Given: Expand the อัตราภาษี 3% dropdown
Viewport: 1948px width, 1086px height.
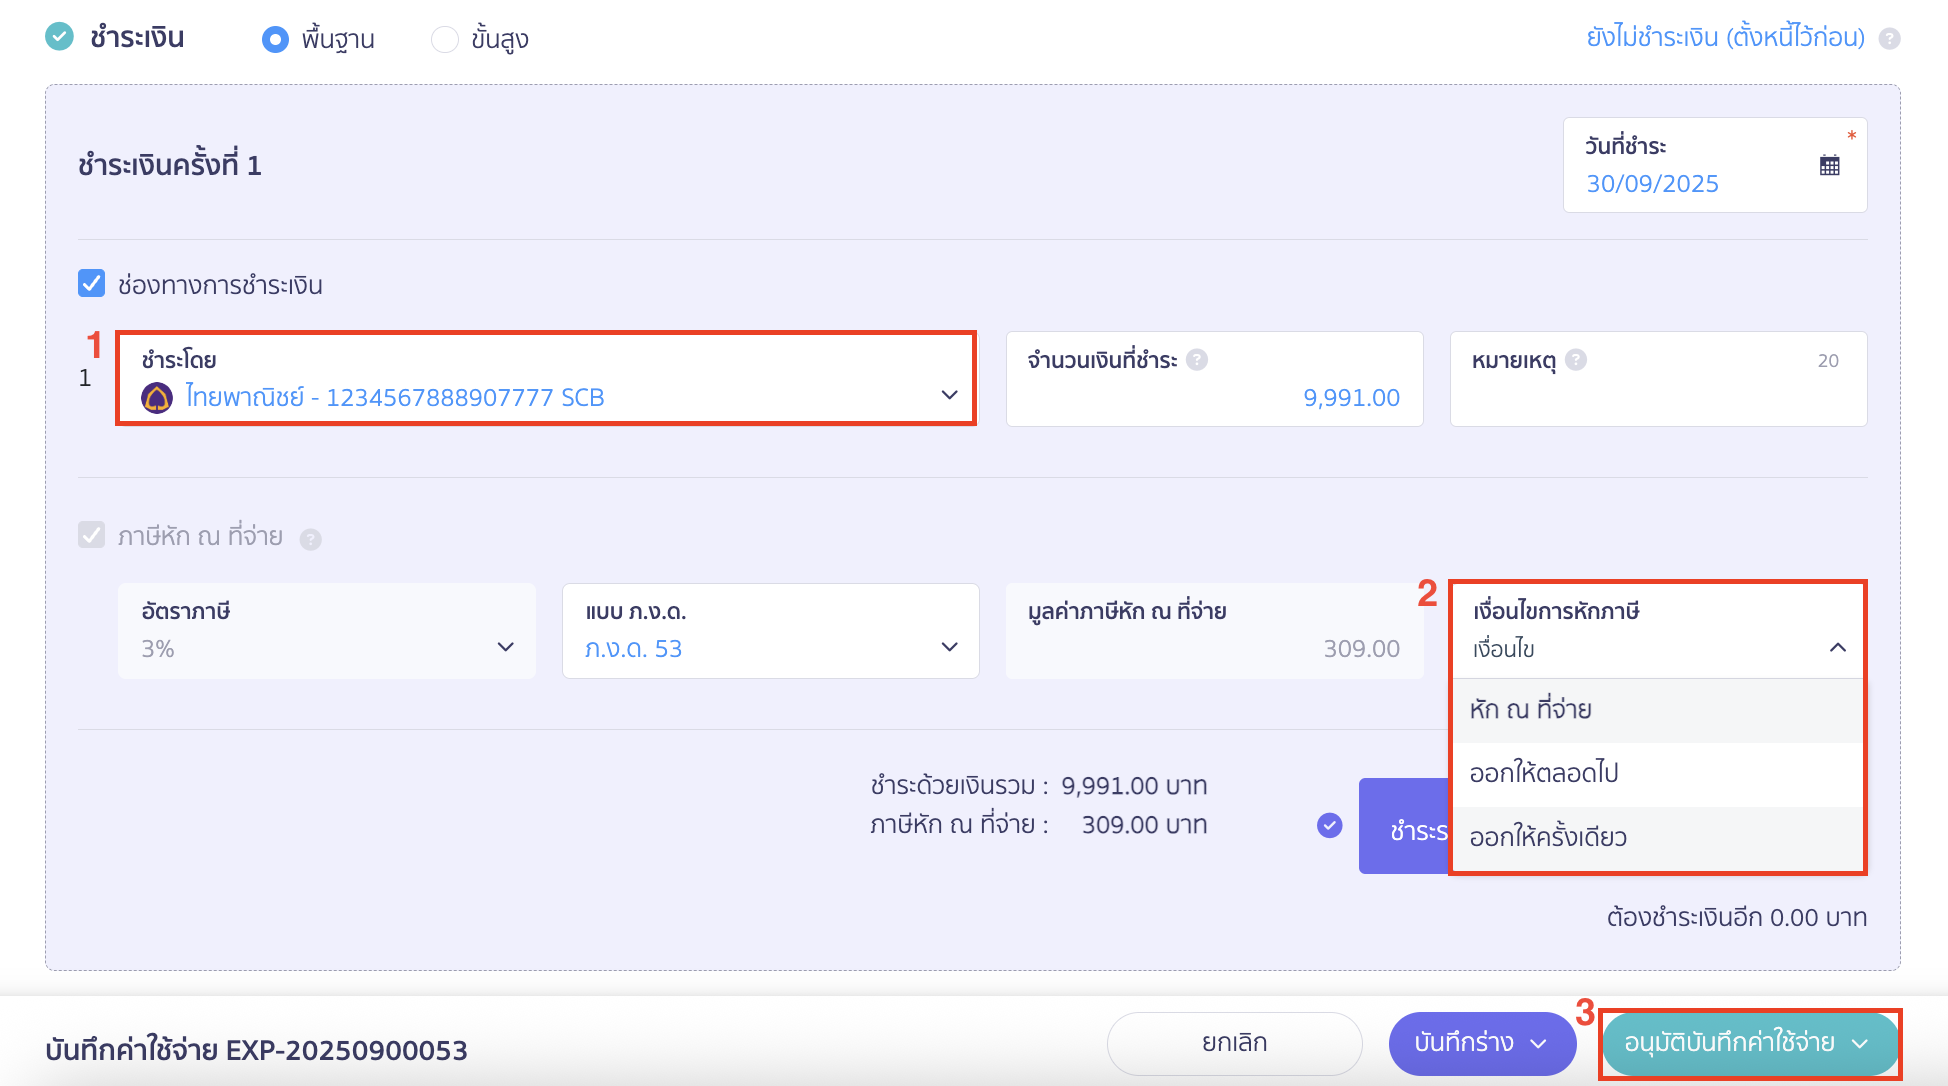Looking at the screenshot, I should click(327, 632).
